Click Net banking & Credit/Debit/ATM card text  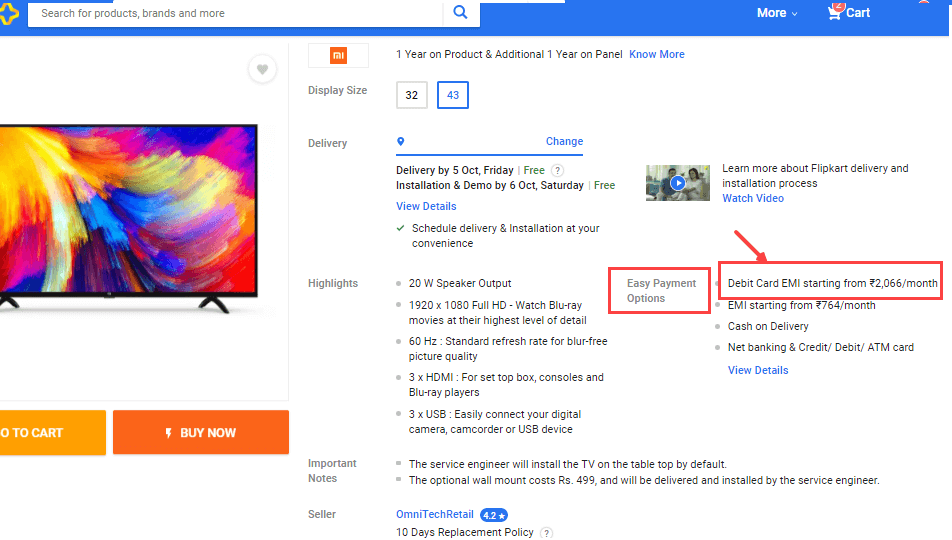[821, 347]
